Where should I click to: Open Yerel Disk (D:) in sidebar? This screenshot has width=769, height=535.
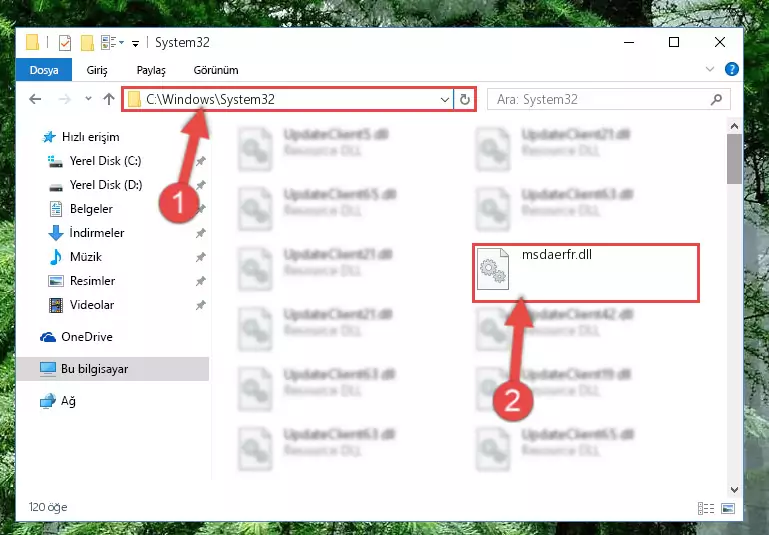(x=106, y=185)
